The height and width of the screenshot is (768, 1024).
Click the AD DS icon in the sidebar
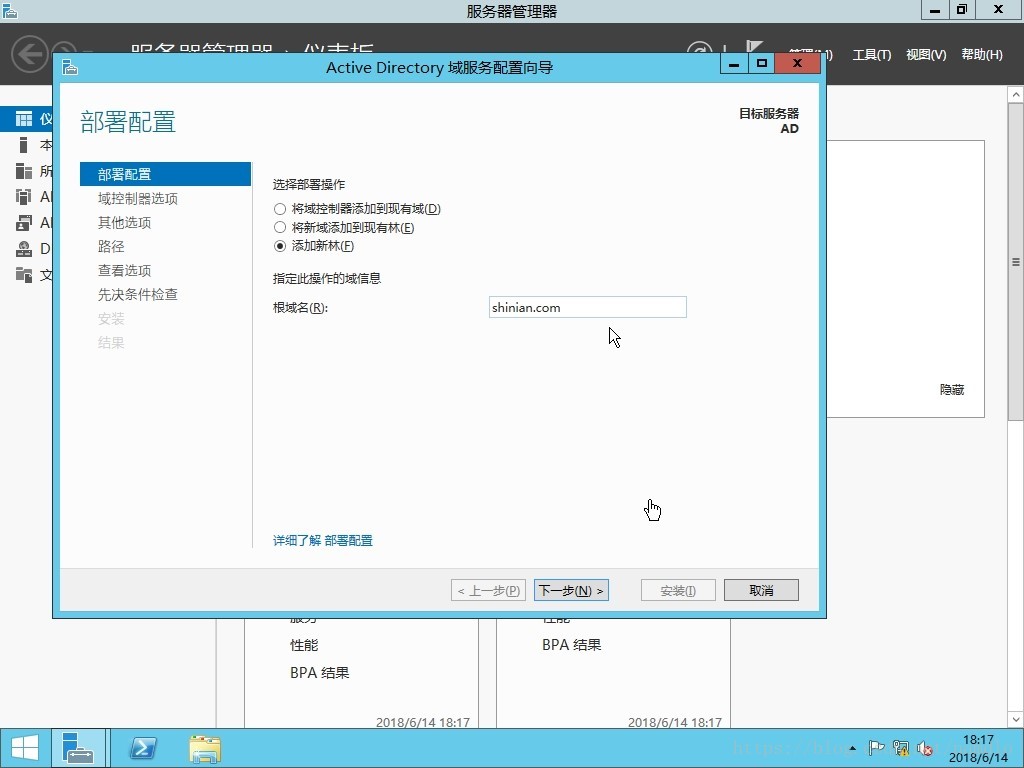pos(24,197)
